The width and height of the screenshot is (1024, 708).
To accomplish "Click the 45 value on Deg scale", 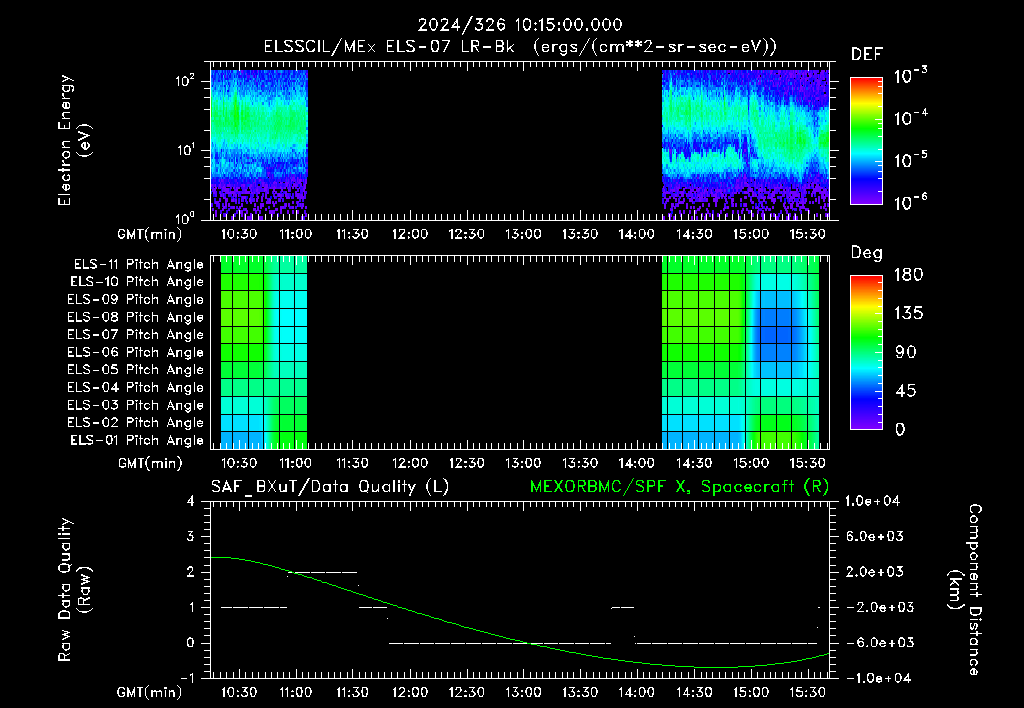I will coord(905,391).
